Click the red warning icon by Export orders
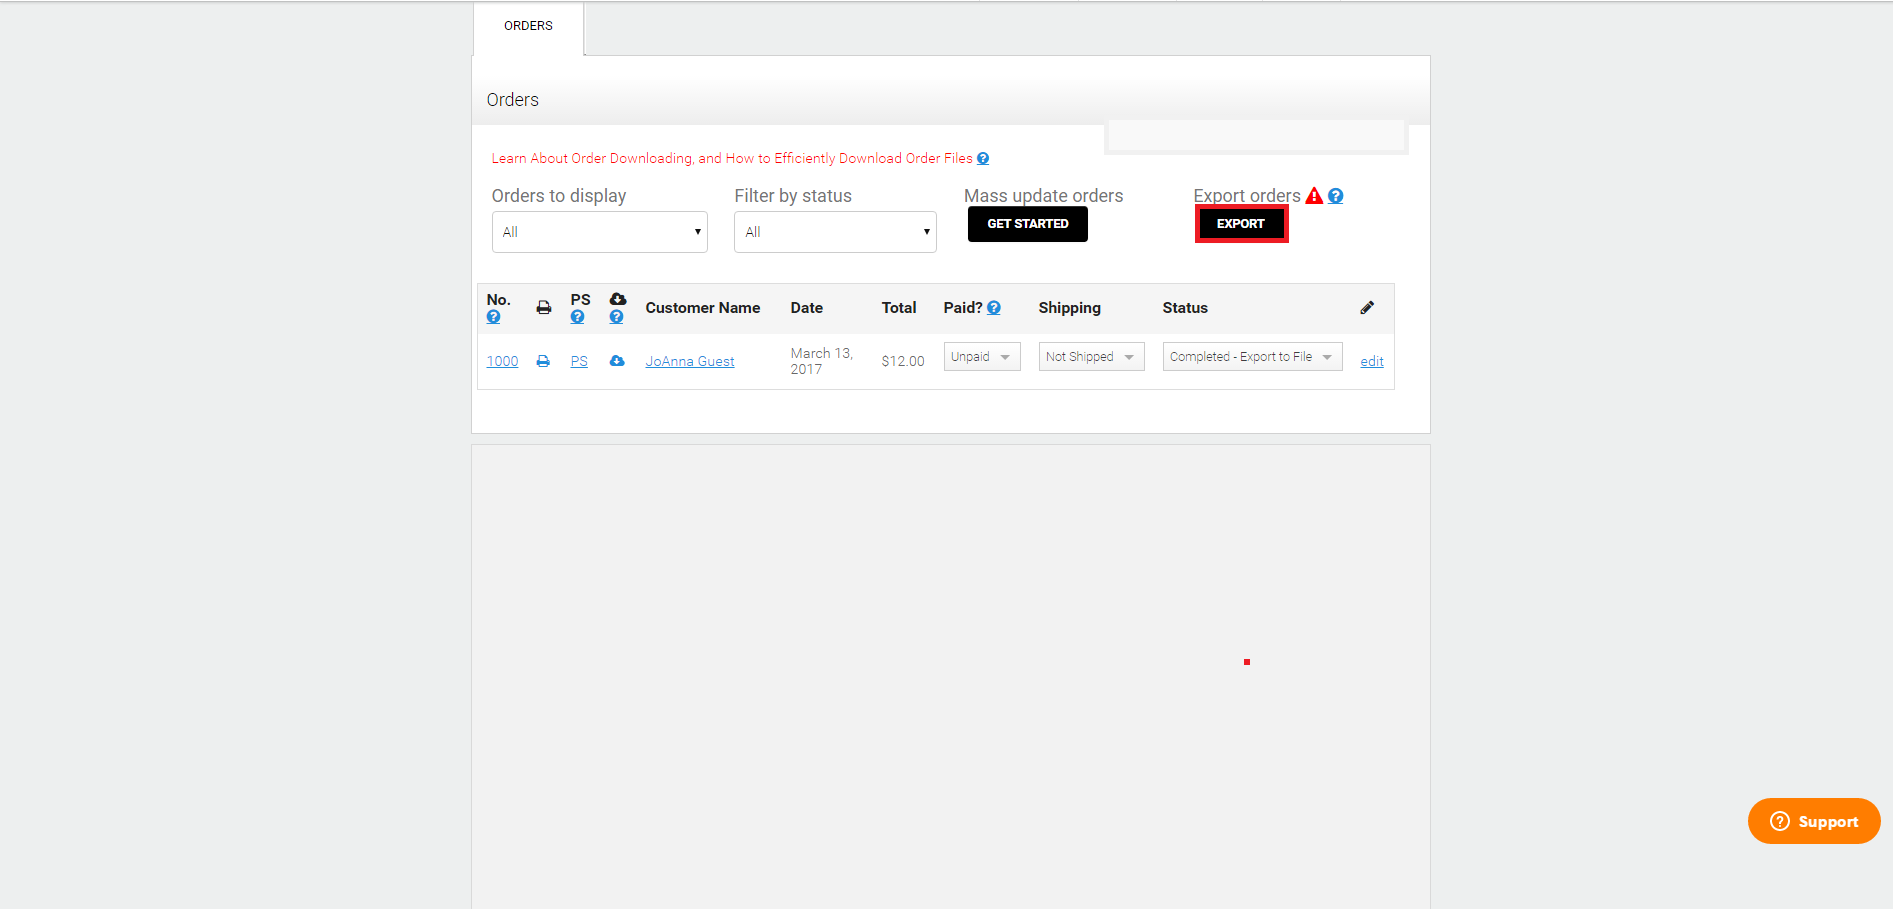The height and width of the screenshot is (909, 1893). (1314, 196)
